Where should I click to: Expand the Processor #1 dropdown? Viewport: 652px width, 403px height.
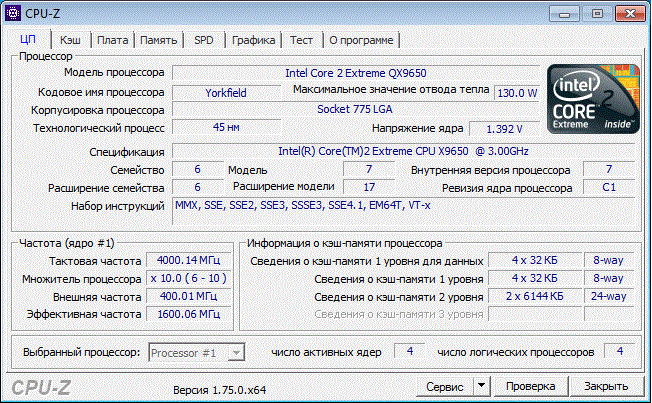[x=196, y=352]
